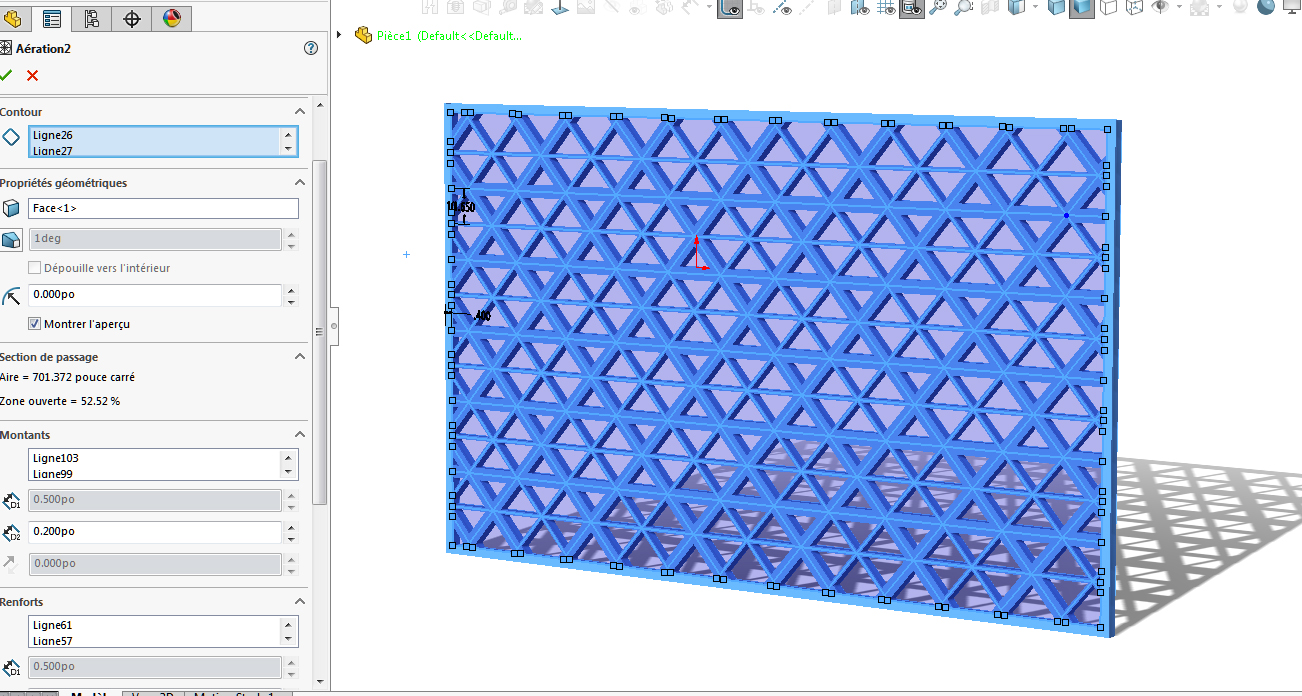Open help for the Aération2 feature
The height and width of the screenshot is (696, 1302).
(x=310, y=48)
